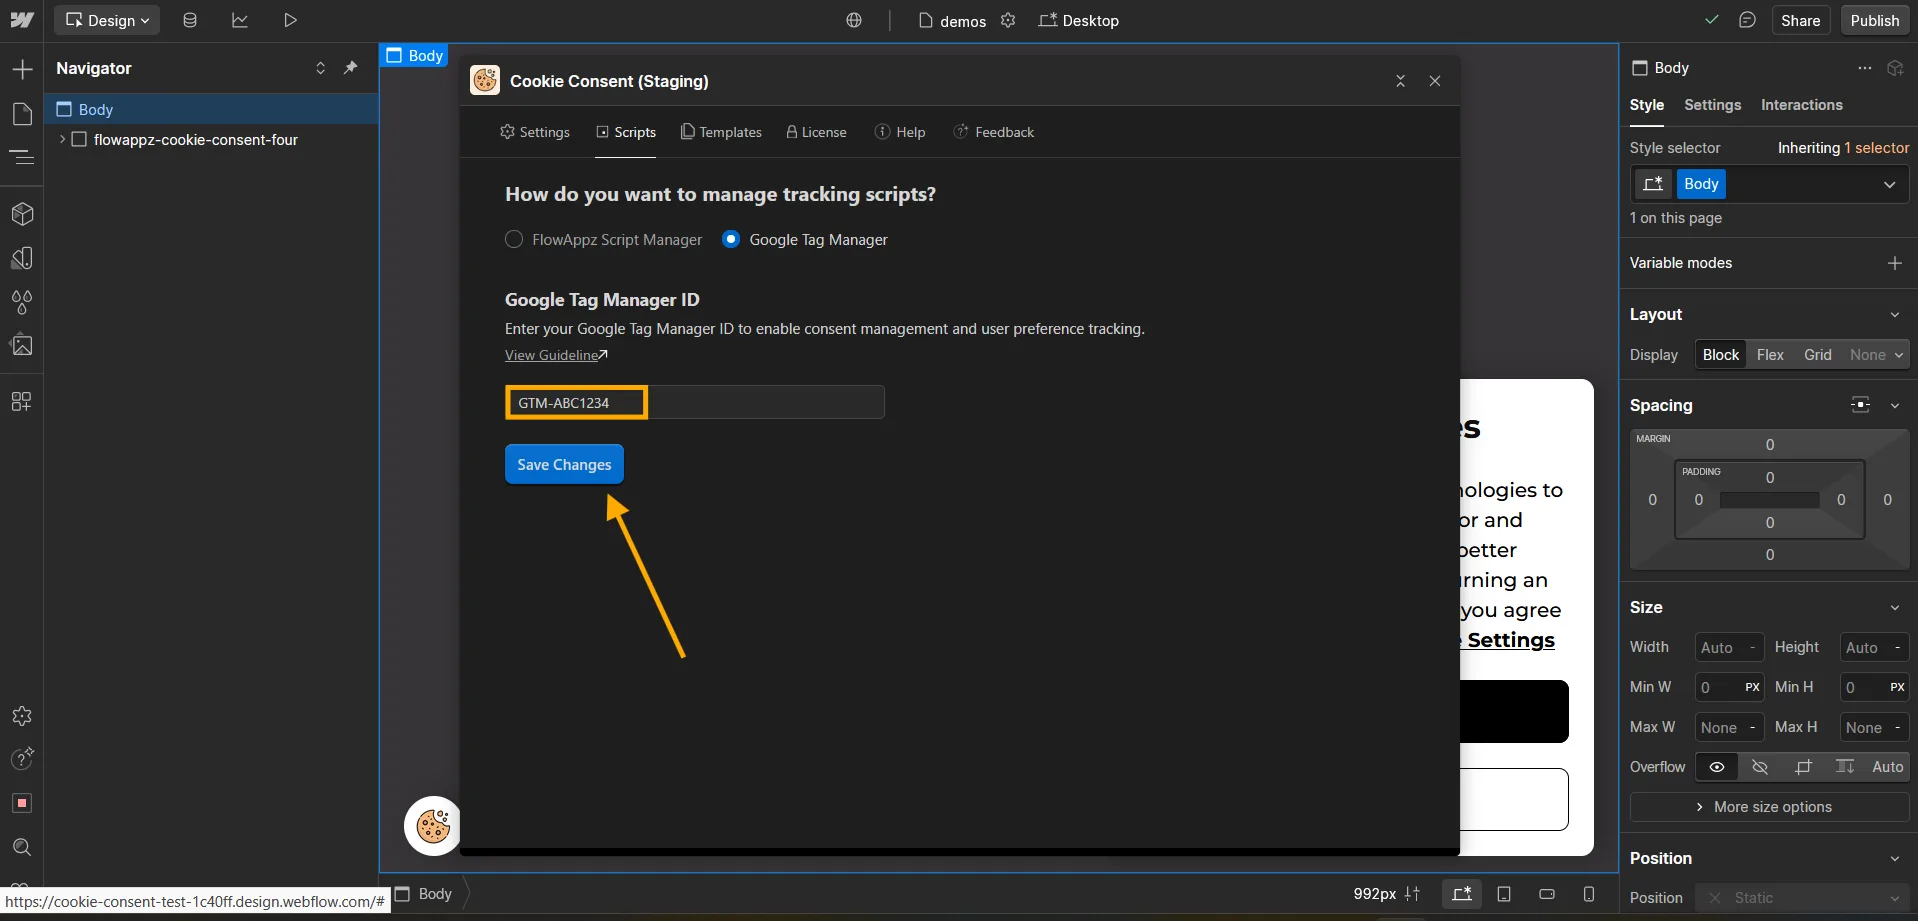
Task: Set display to Block
Action: (x=1721, y=355)
